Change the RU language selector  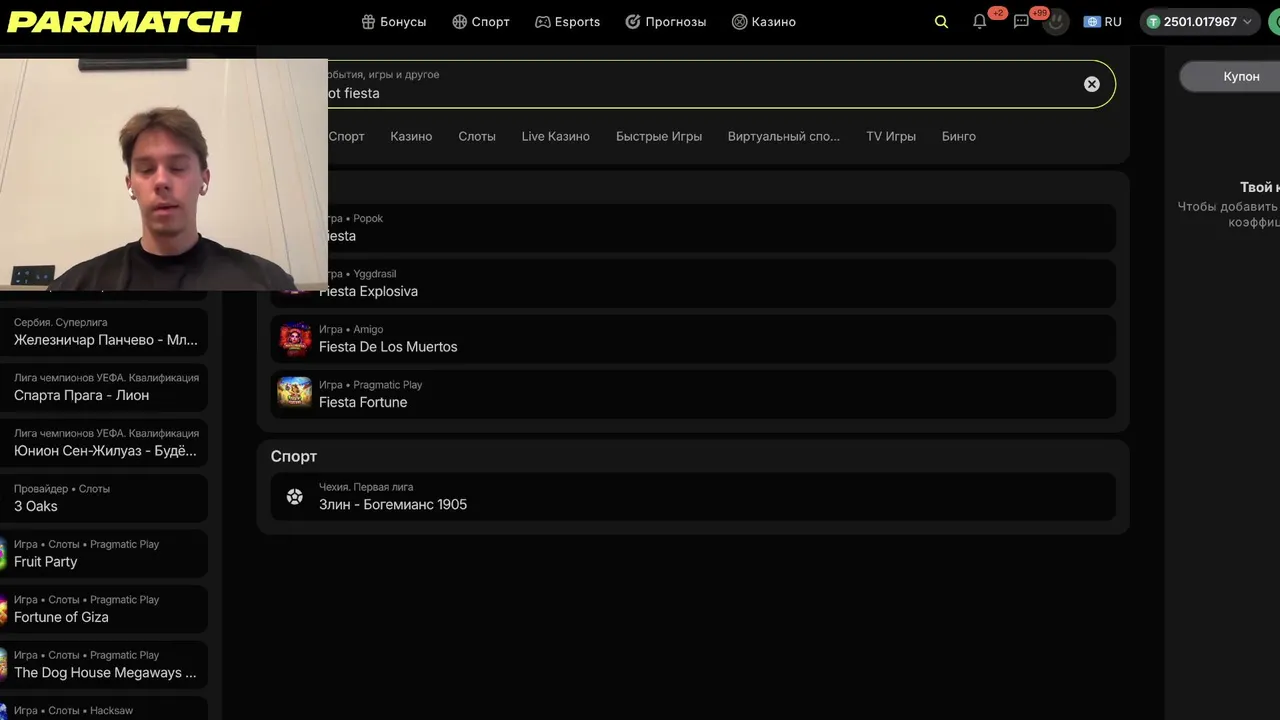[x=1103, y=22]
